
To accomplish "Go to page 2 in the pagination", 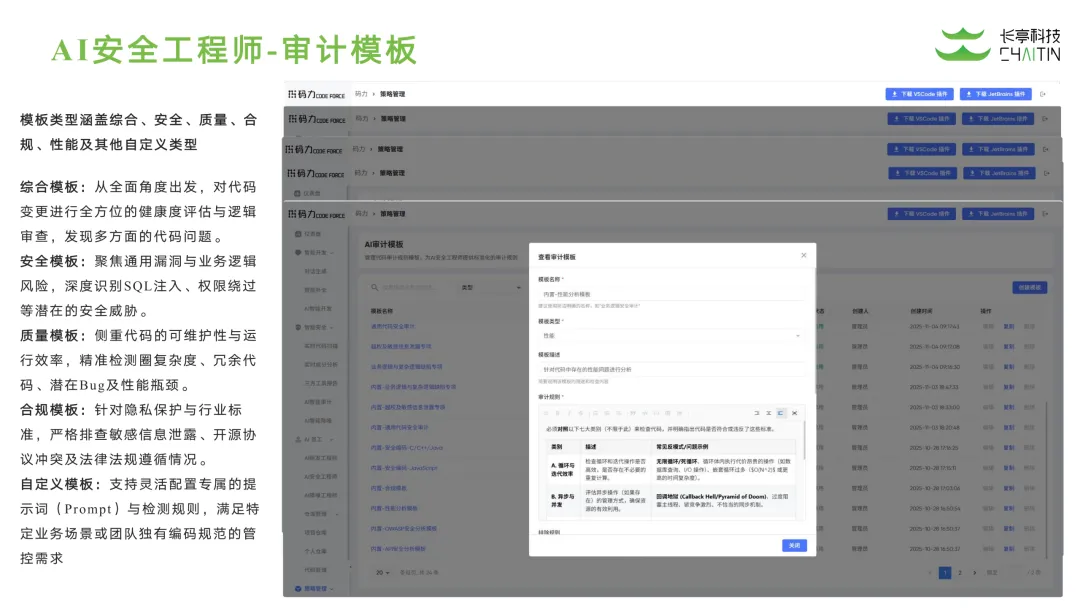I will (x=959, y=573).
